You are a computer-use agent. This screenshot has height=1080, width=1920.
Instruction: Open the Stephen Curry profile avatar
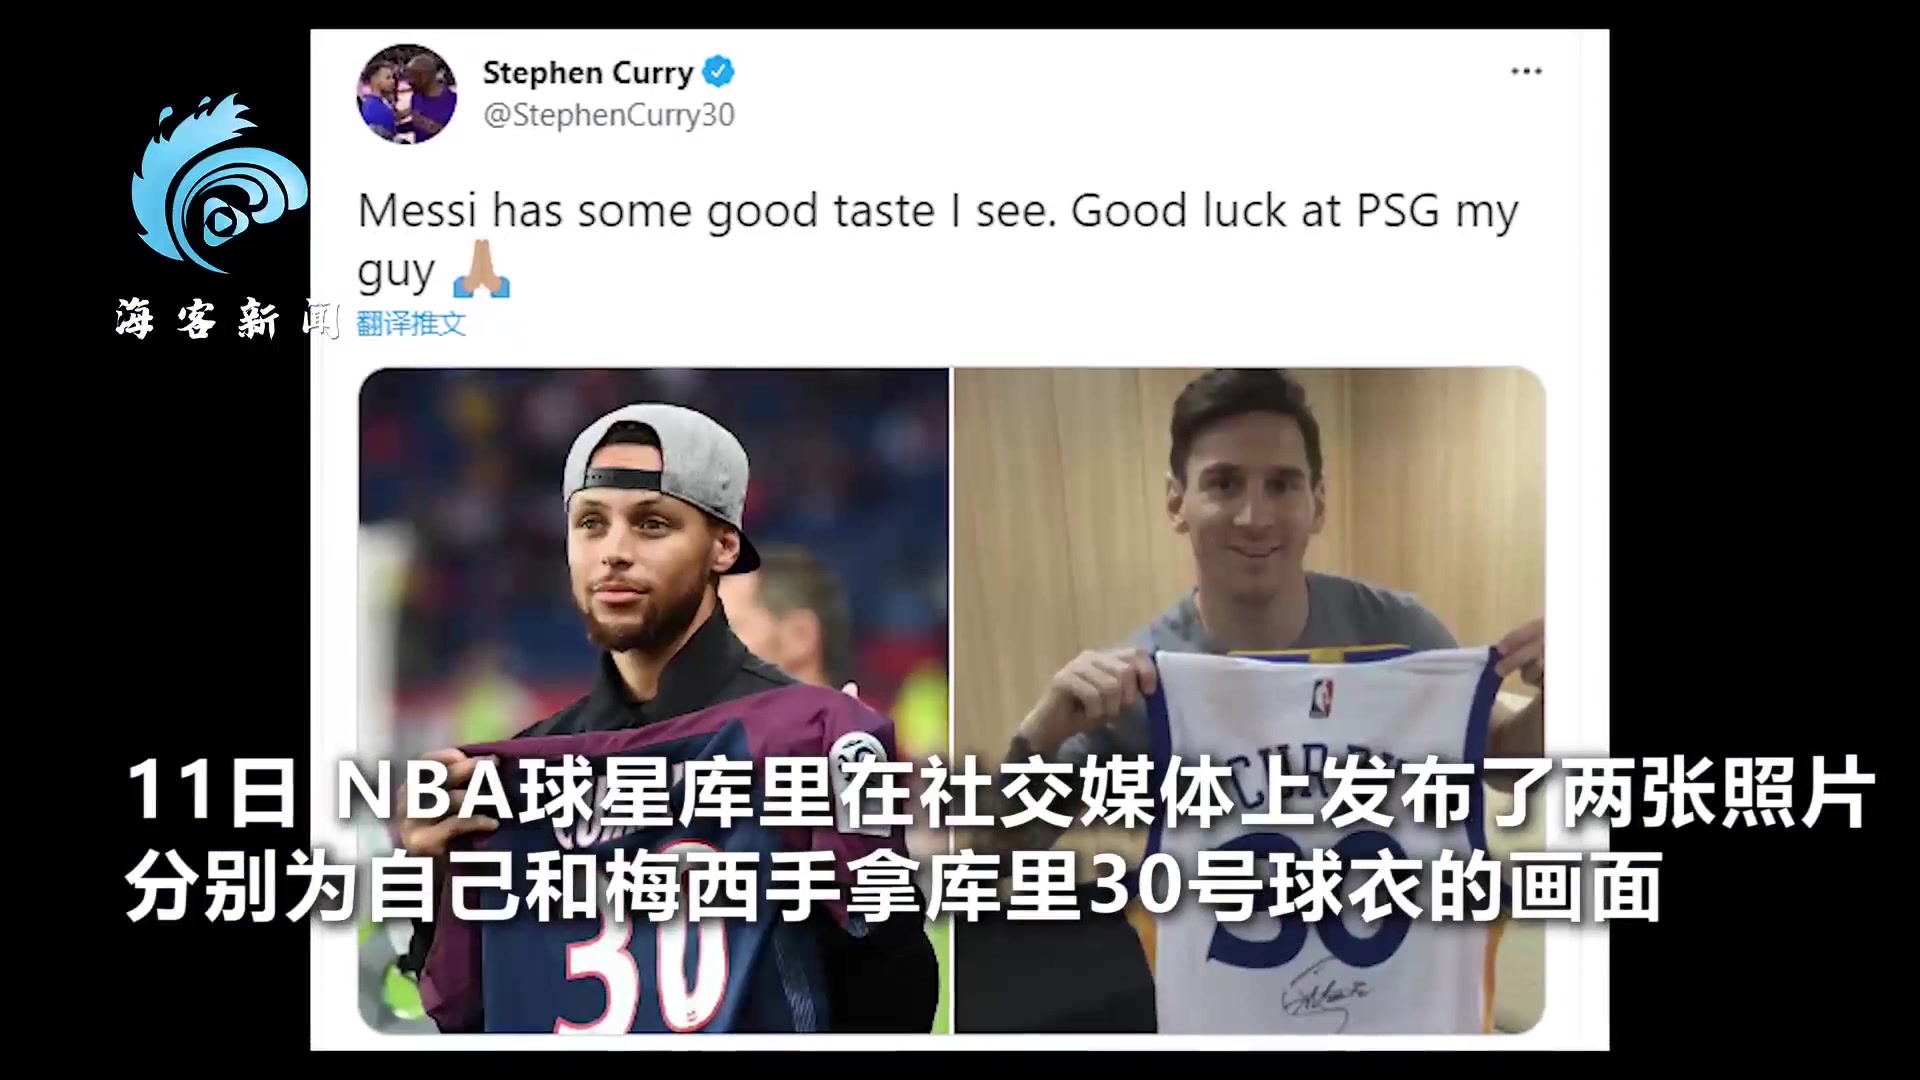(407, 94)
